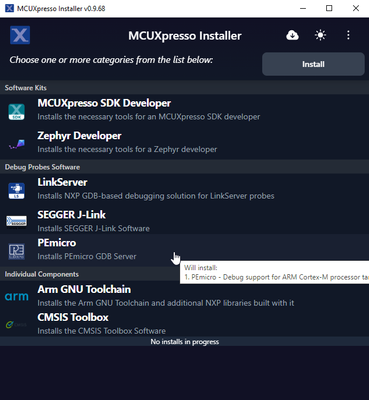Select the SEGGER J-Link entry title
The width and height of the screenshot is (369, 400).
(x=71, y=215)
